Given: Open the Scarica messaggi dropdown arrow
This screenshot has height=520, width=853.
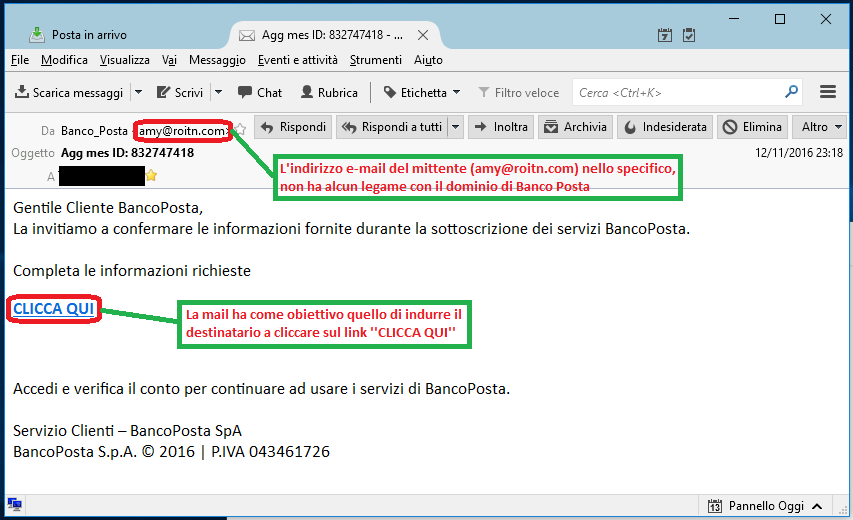Looking at the screenshot, I should 138,92.
